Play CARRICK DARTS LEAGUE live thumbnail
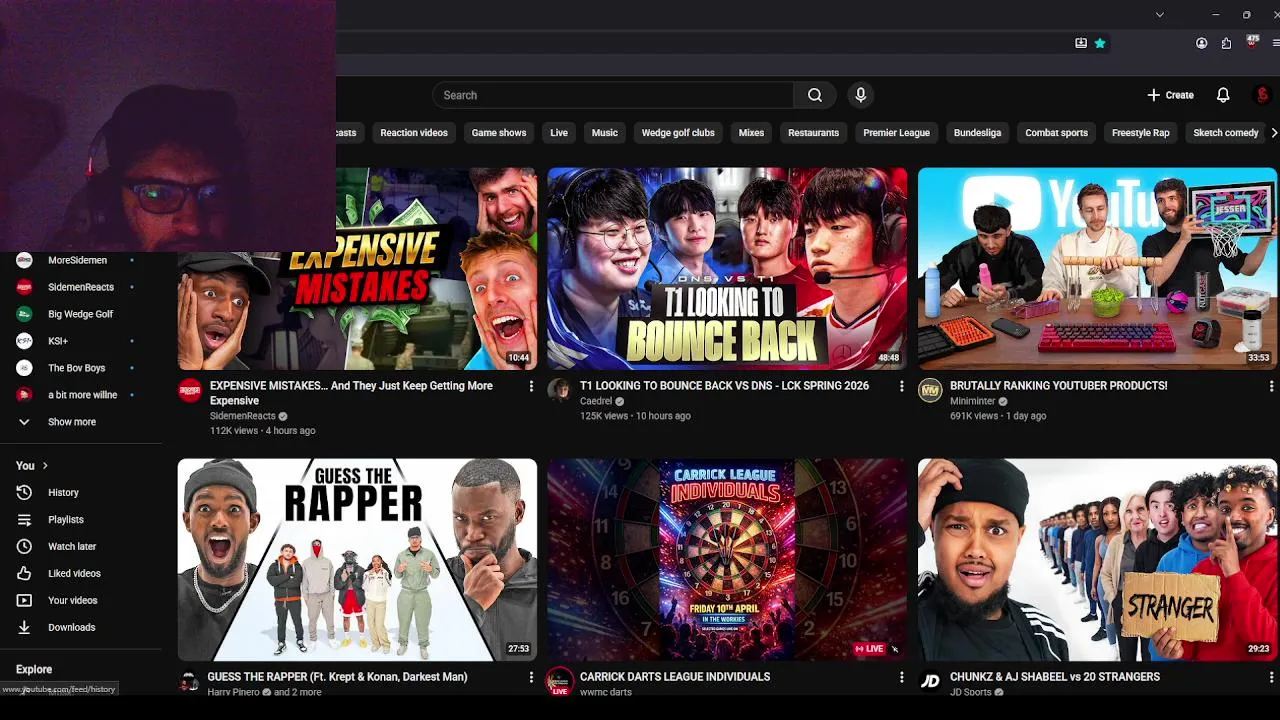This screenshot has height=720, width=1280. (727, 560)
